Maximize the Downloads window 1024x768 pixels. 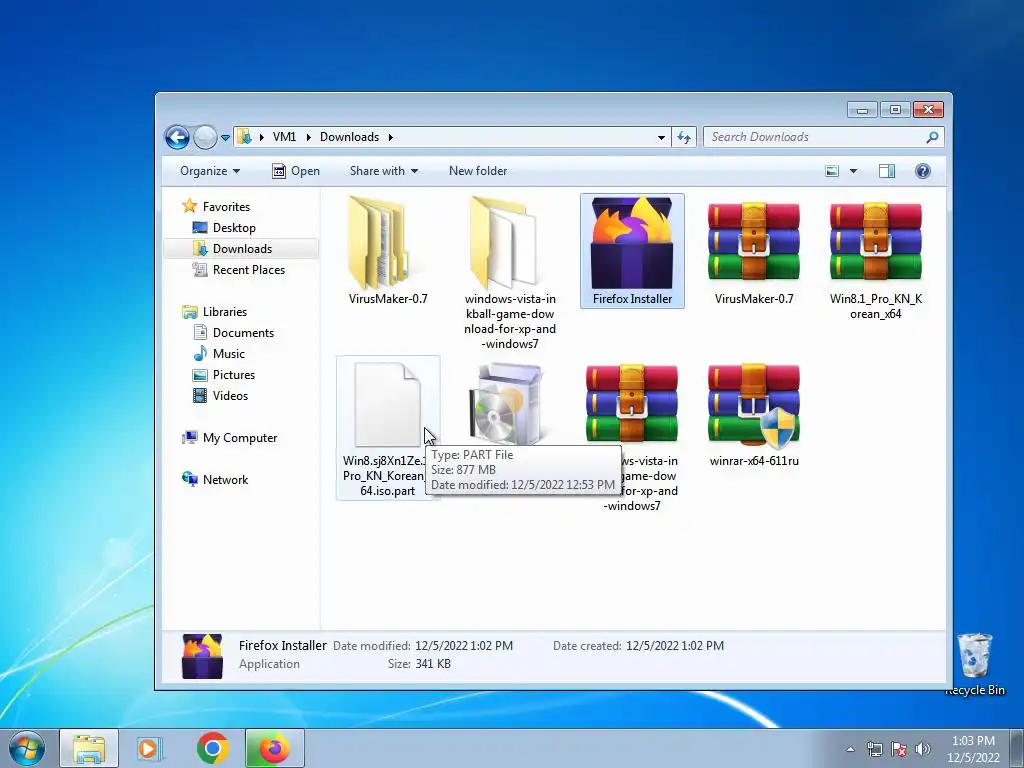tap(895, 110)
